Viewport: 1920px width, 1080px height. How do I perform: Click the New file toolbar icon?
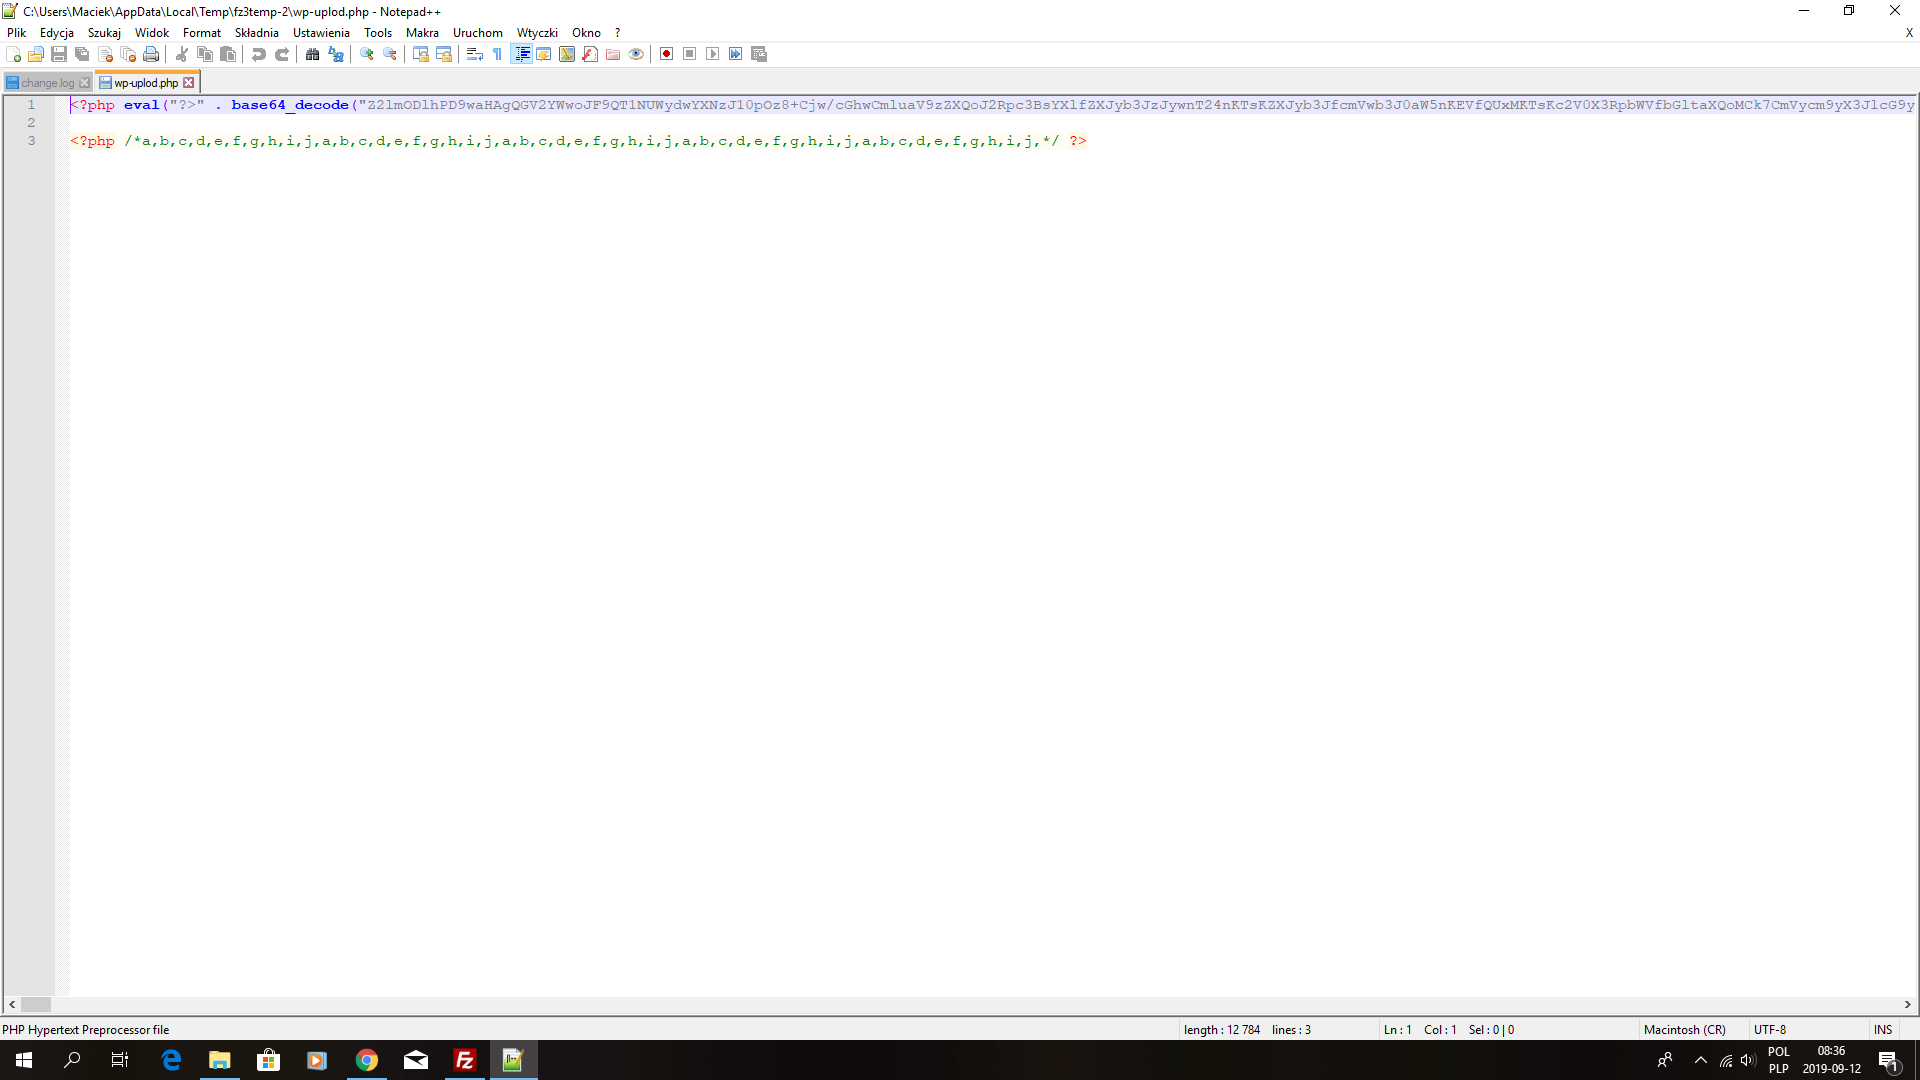click(13, 54)
